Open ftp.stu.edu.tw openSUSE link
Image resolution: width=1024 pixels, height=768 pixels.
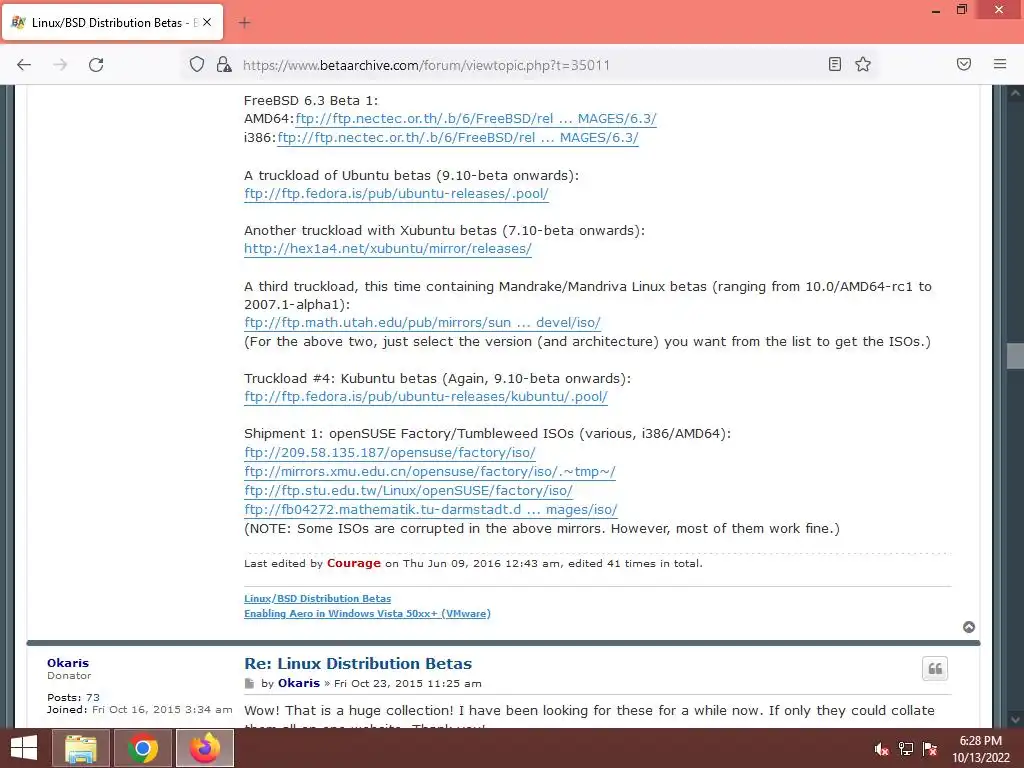click(x=408, y=490)
